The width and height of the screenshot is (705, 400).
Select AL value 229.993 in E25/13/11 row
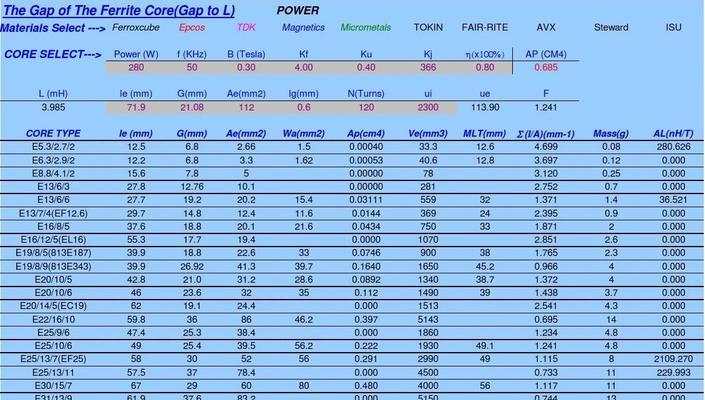point(674,373)
